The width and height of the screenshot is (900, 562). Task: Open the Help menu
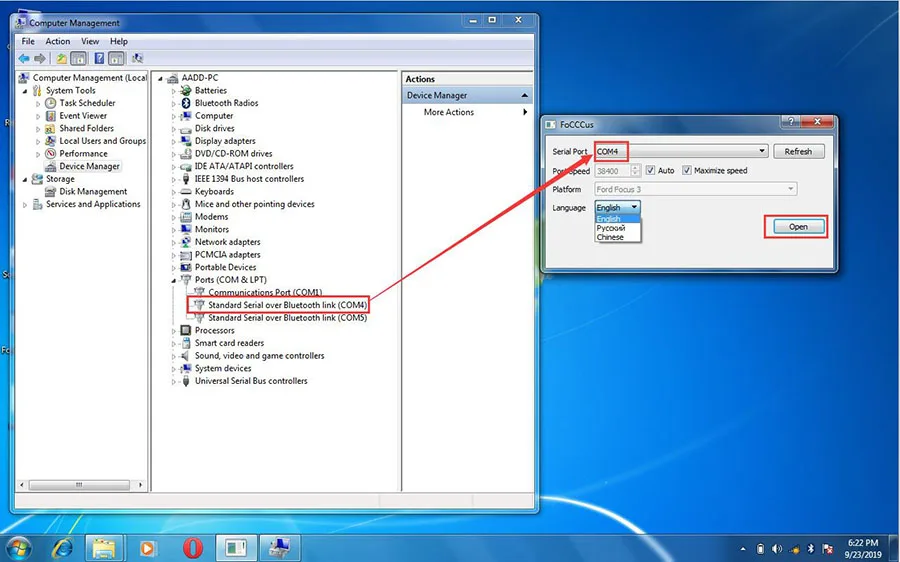pos(119,41)
